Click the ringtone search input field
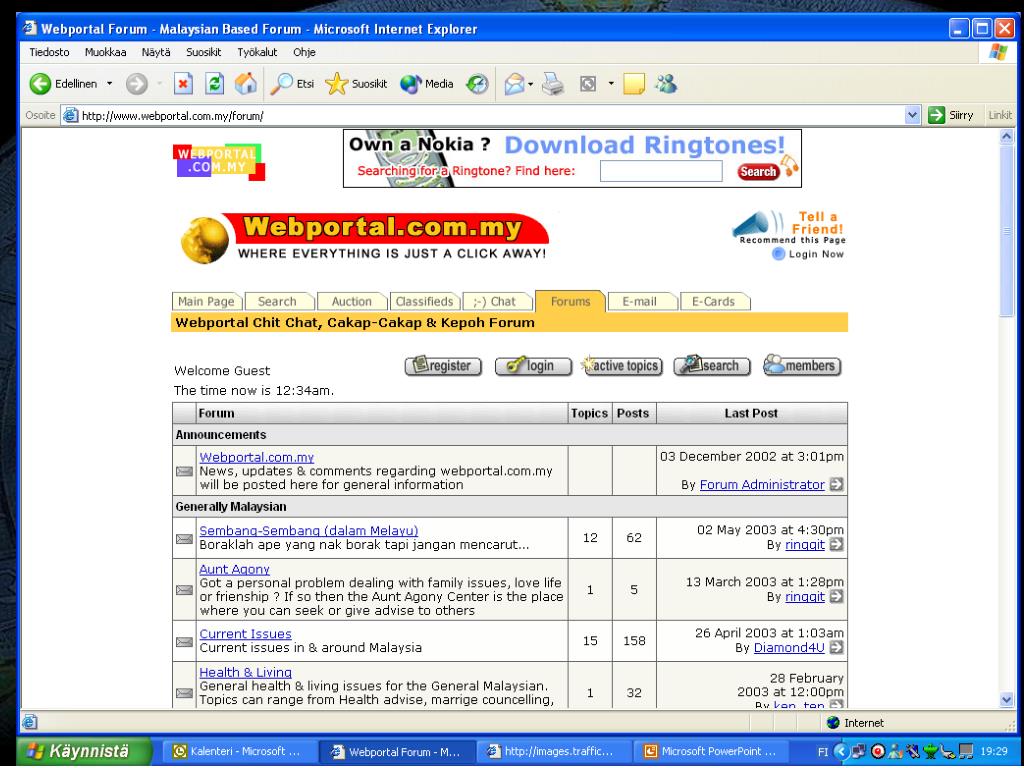The height and width of the screenshot is (768, 1024). point(661,171)
